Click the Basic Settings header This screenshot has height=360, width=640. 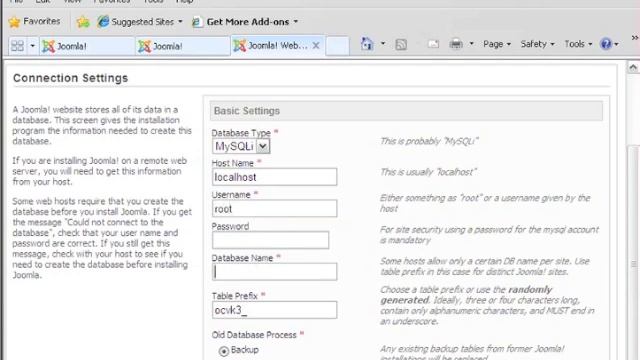click(x=406, y=111)
